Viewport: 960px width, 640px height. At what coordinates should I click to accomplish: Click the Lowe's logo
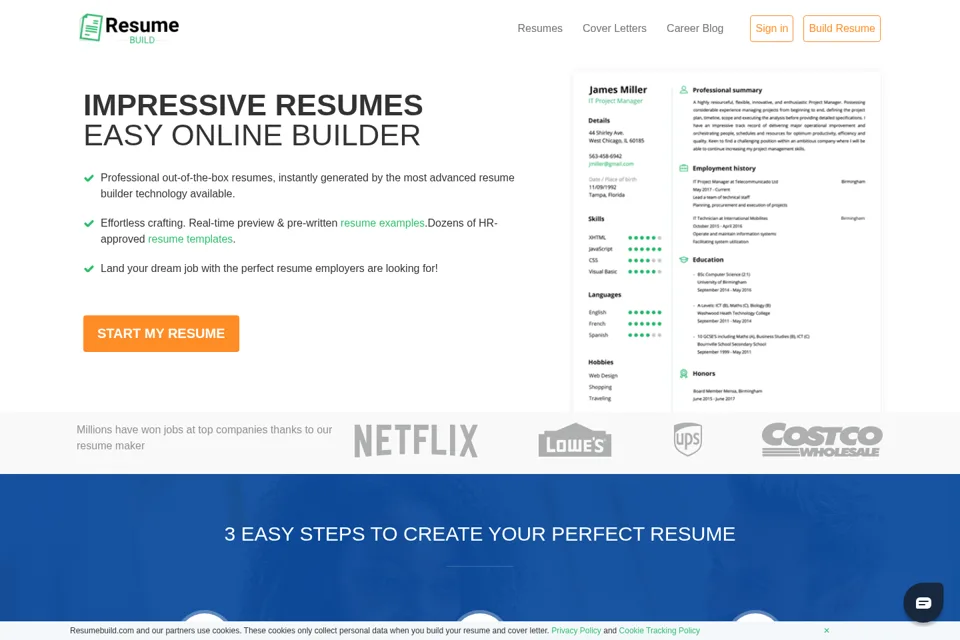click(574, 440)
